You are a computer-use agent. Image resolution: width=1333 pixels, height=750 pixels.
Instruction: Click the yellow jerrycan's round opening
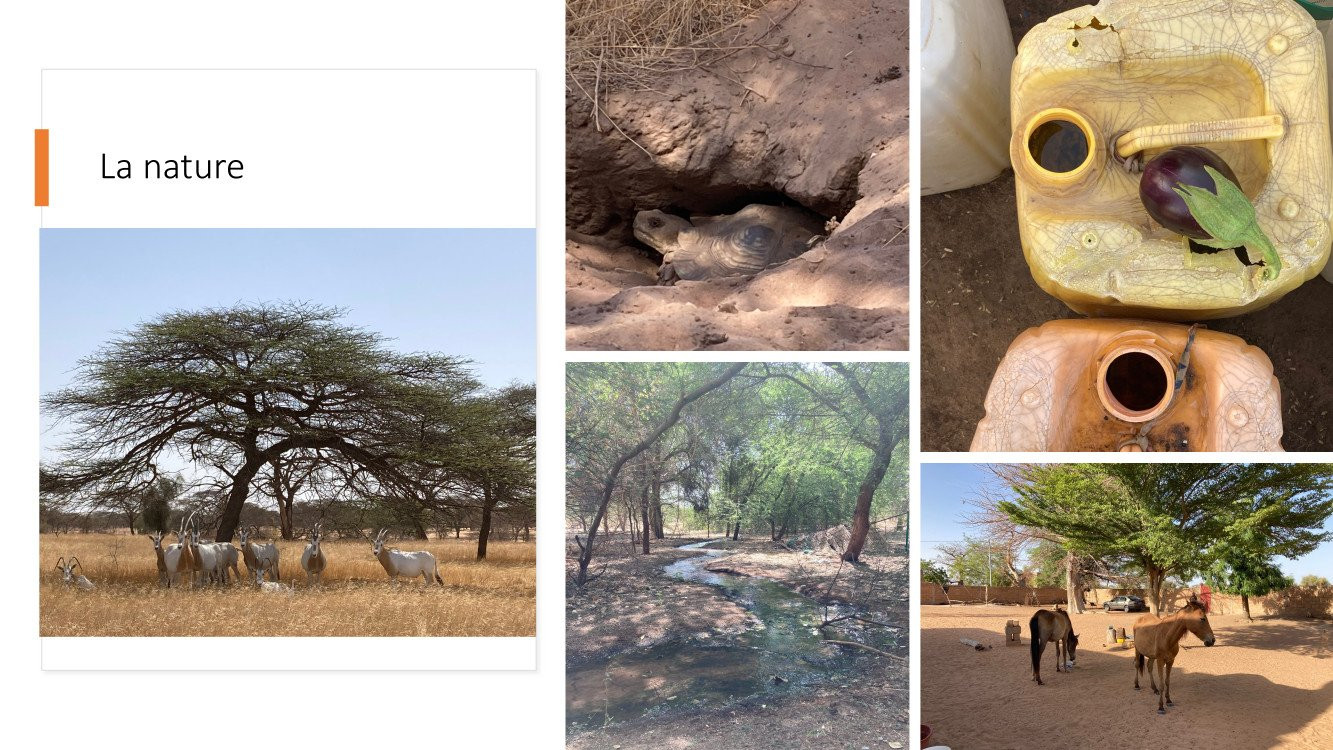(1059, 146)
